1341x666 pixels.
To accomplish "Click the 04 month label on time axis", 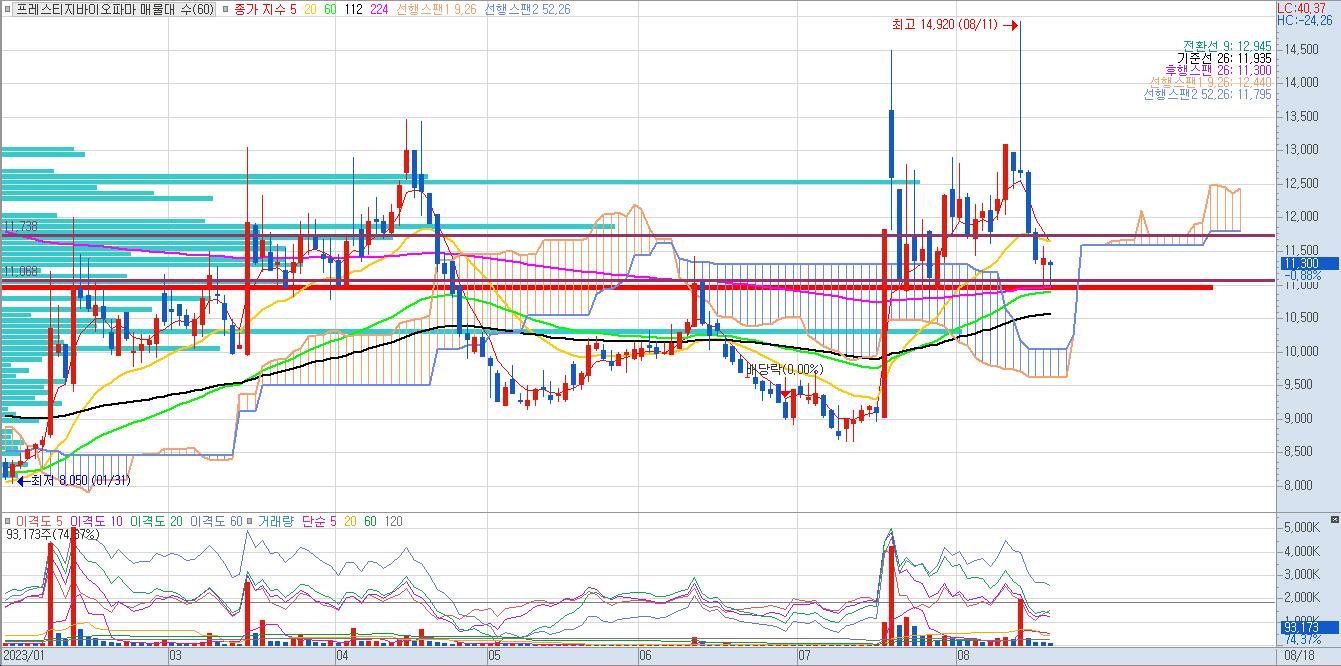I will coord(341,657).
